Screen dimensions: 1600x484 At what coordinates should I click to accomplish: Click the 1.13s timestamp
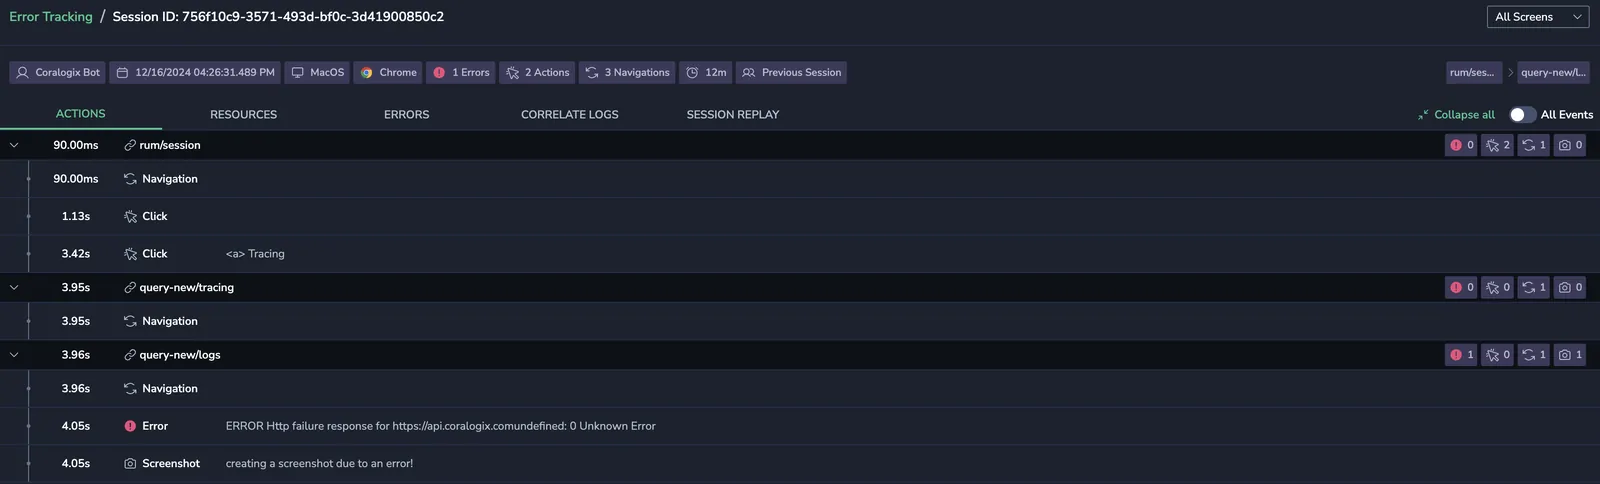point(76,216)
